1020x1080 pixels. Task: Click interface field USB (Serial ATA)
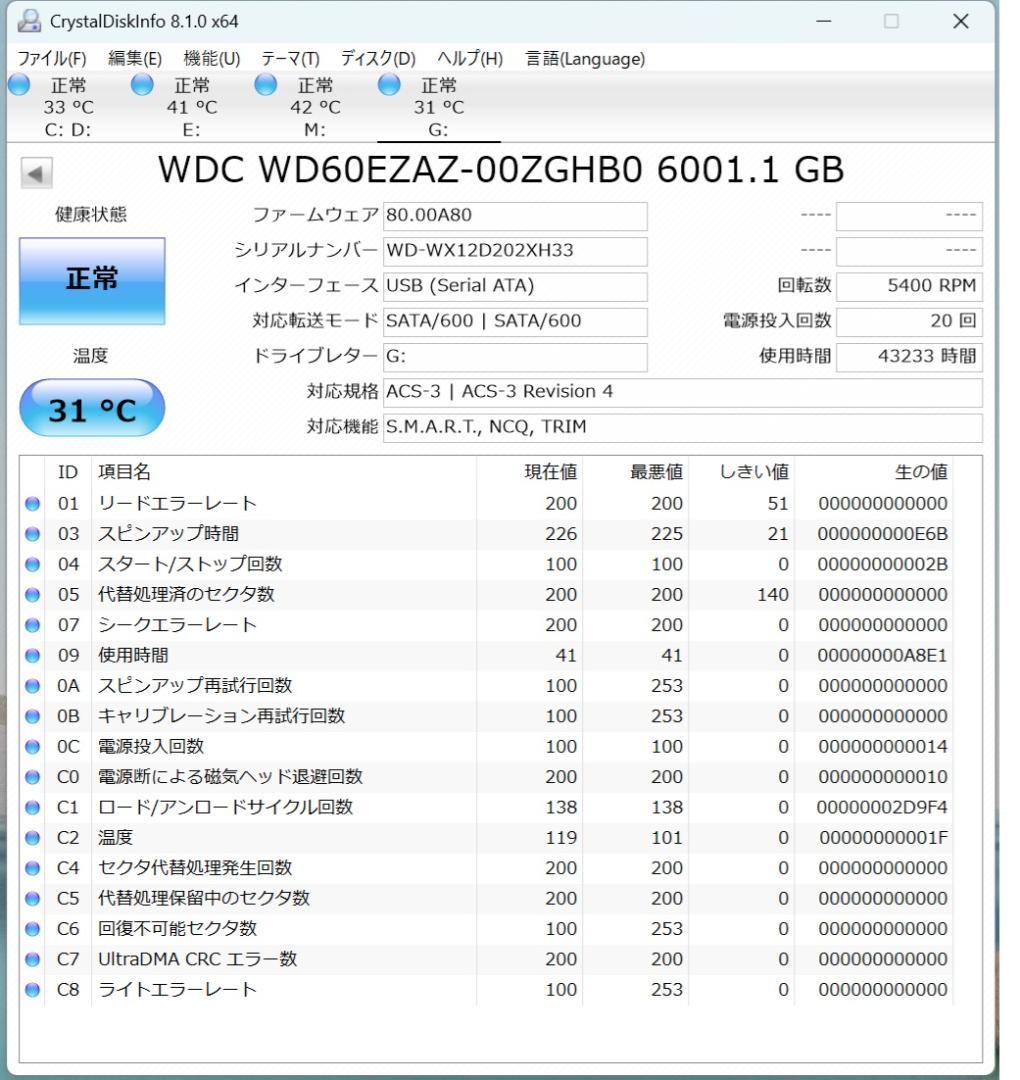[x=515, y=286]
